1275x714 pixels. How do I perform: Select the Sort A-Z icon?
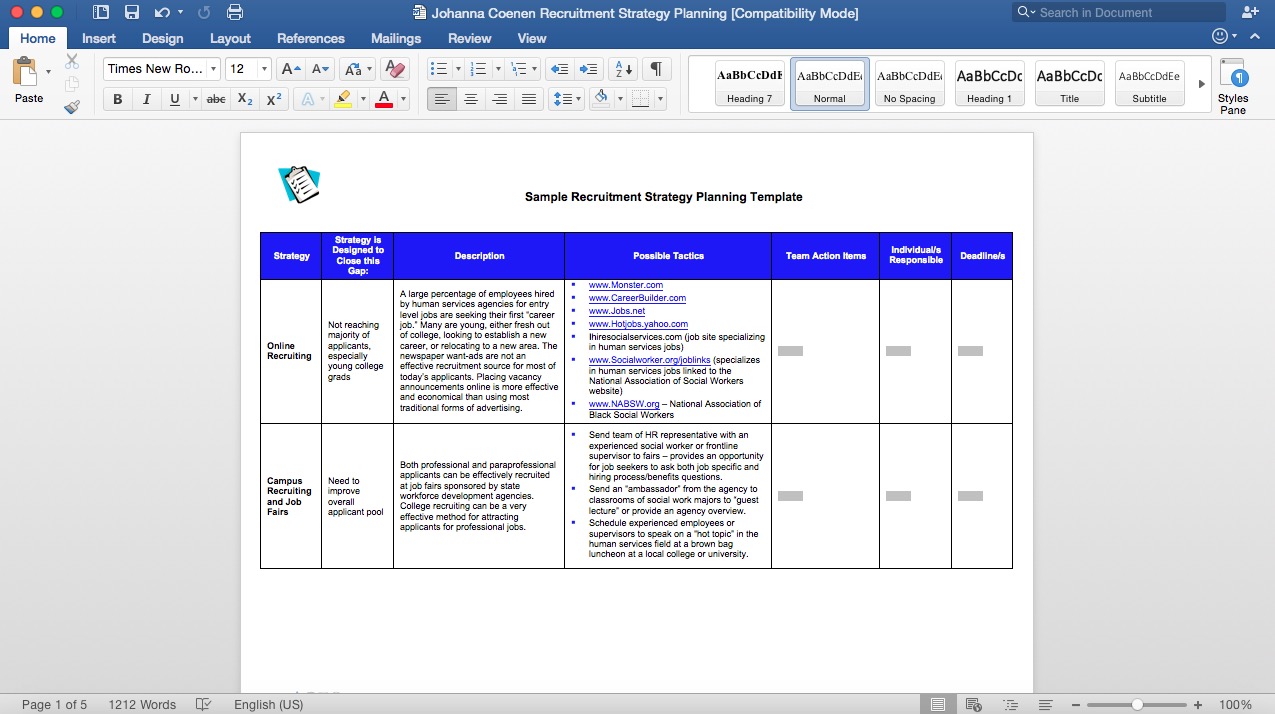[621, 70]
